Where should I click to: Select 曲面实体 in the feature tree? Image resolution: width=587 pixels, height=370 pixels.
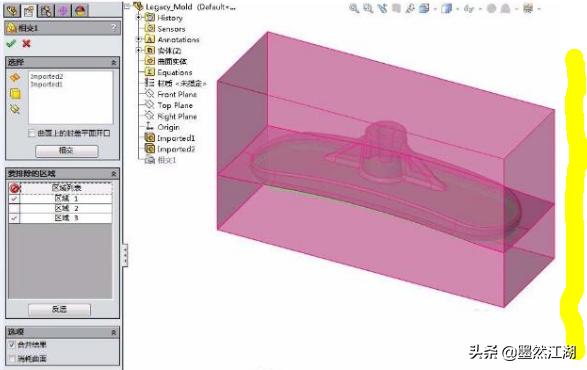(172, 61)
